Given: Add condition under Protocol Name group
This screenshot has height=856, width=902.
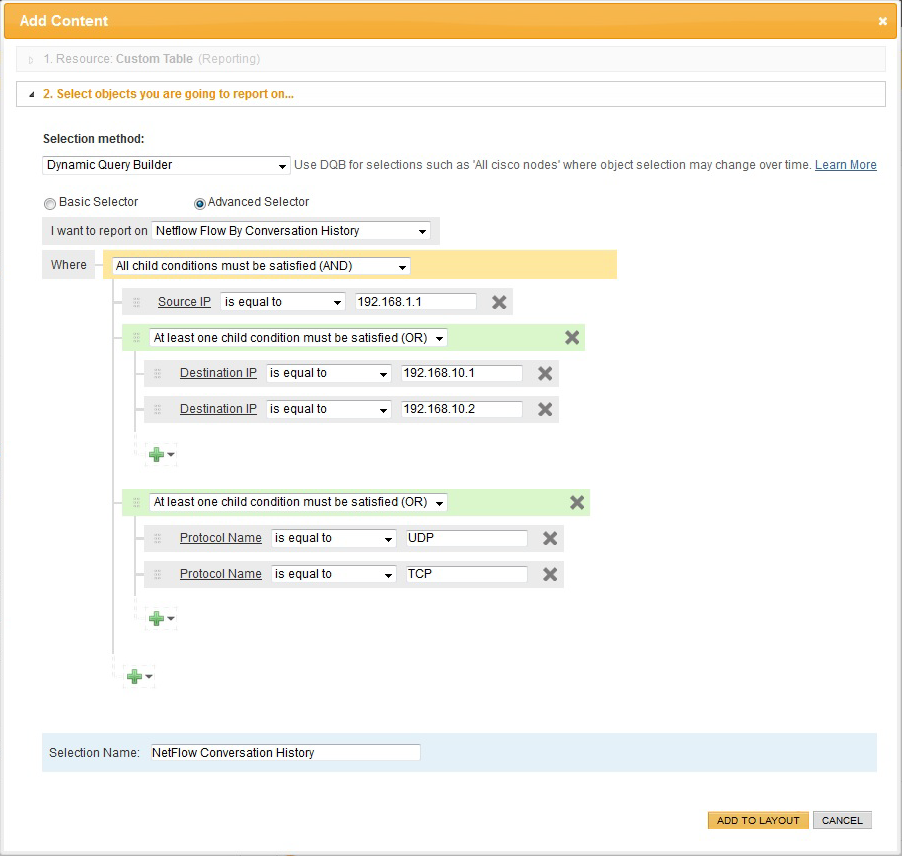Looking at the screenshot, I should pos(160,619).
